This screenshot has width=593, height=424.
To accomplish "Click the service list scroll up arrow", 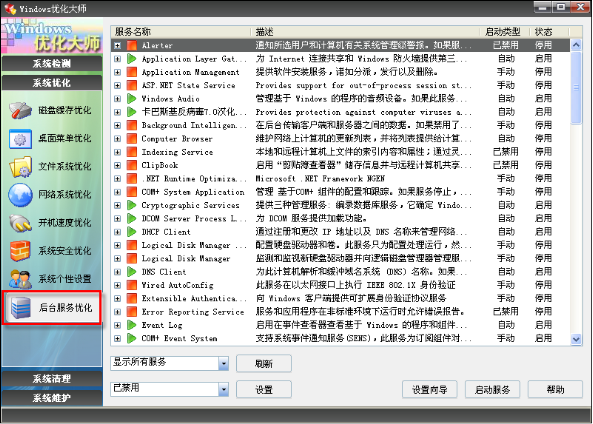I will click(x=576, y=45).
